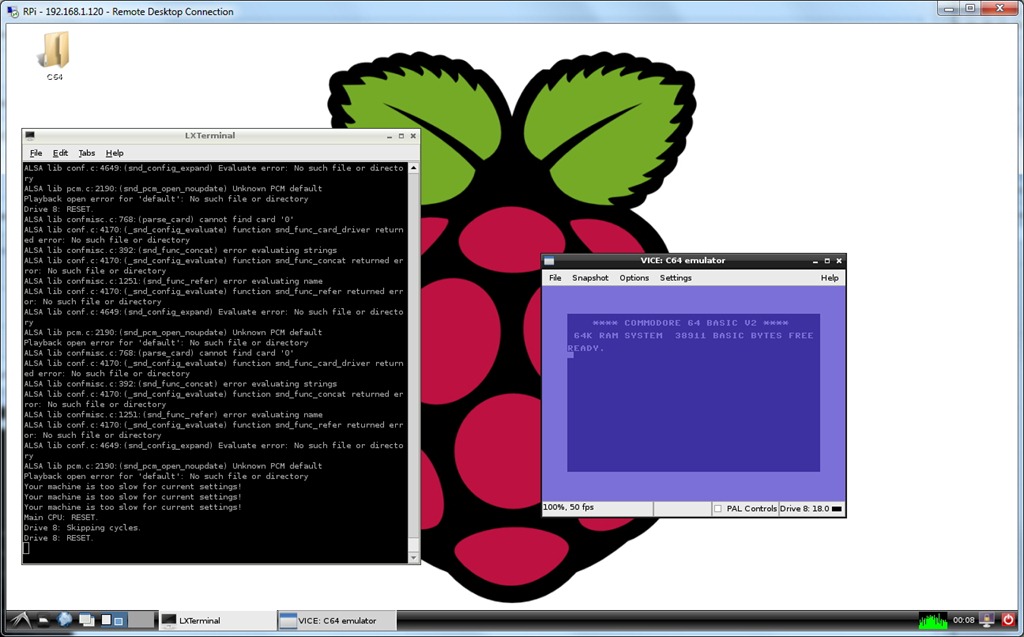Click the LXTerminal window menu icon
Screen dimensions: 1024x637
[30, 136]
